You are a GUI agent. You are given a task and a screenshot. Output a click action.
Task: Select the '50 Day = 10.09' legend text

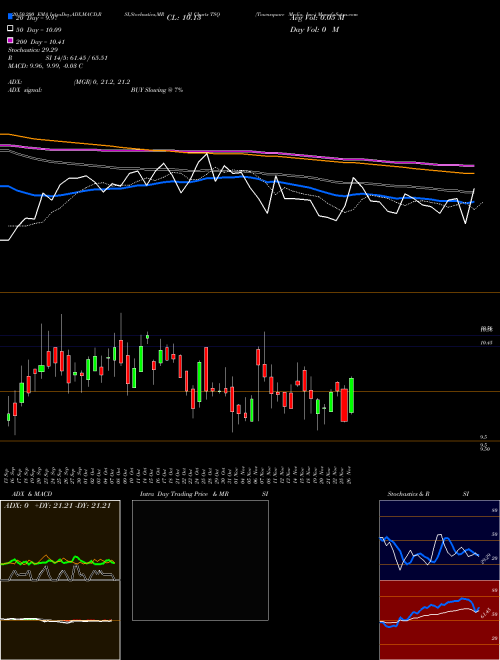39,30
